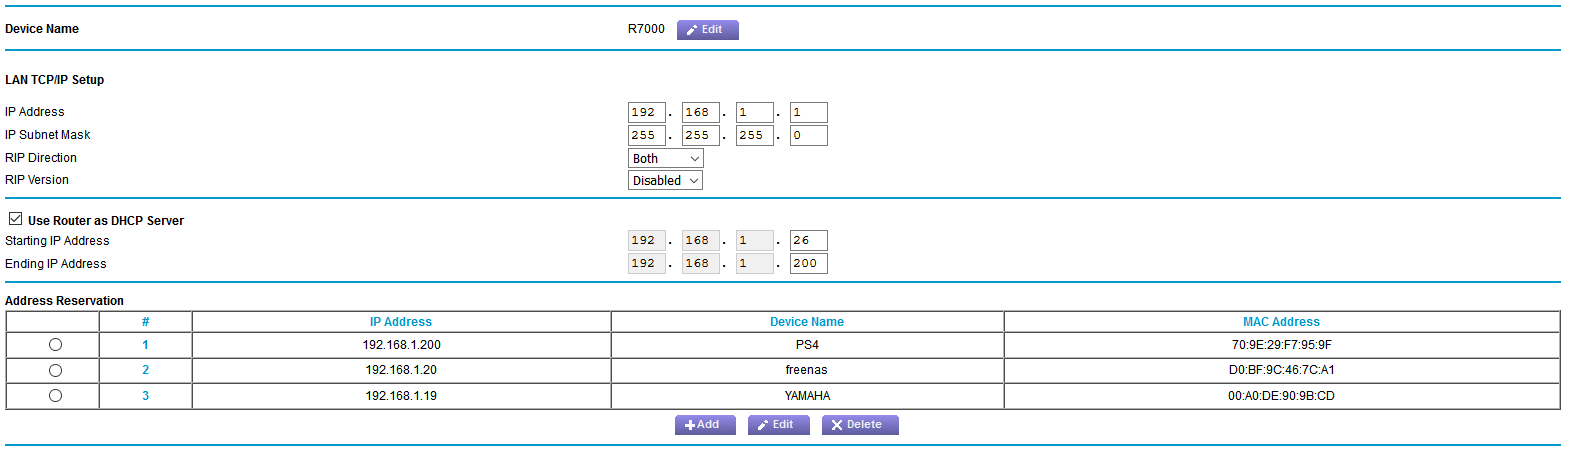Click the # column header
Viewport: 1572px width, 449px height.
[145, 322]
